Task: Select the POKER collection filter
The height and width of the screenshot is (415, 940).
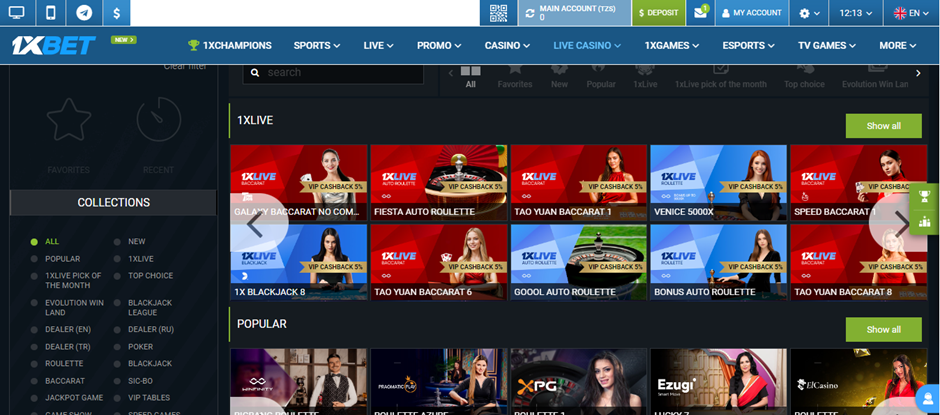Action: [140, 347]
